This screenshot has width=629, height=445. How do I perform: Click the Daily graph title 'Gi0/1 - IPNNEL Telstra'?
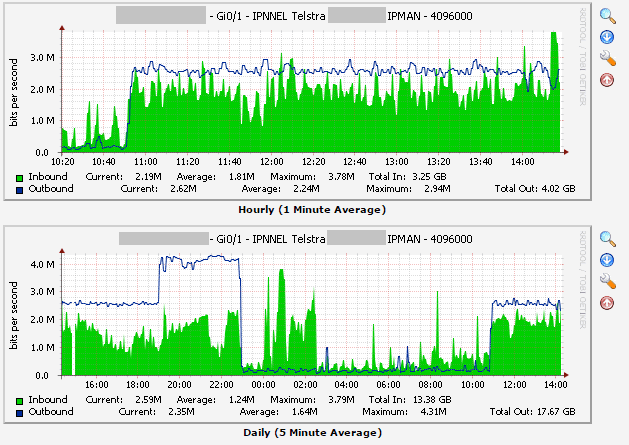point(270,239)
